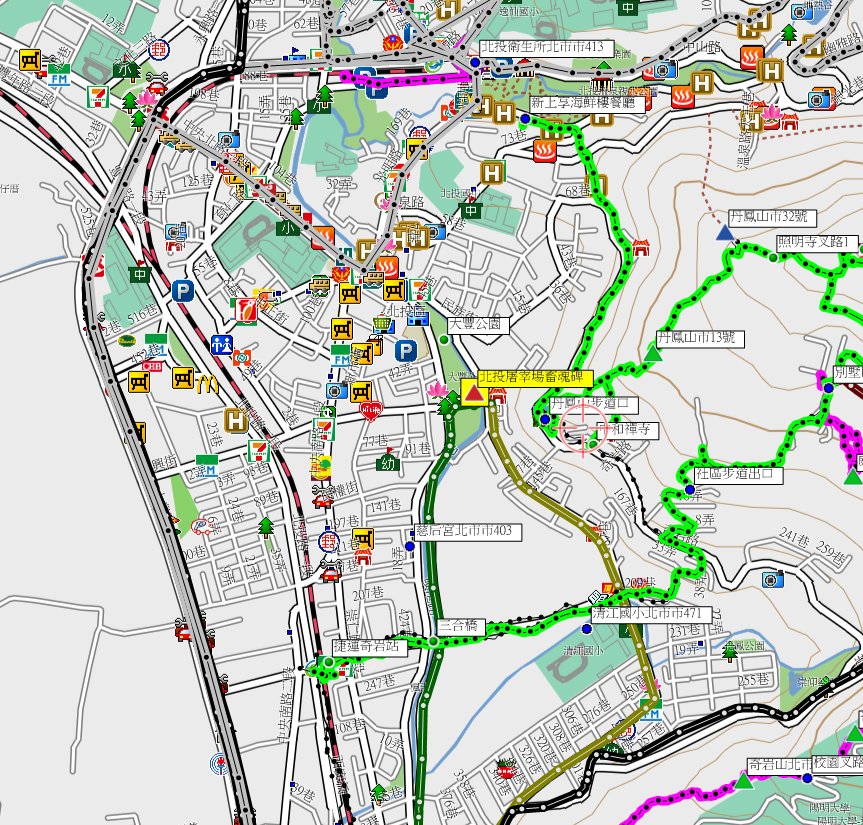Click the red triangle waypoint marker
863x825 pixels.
[474, 394]
